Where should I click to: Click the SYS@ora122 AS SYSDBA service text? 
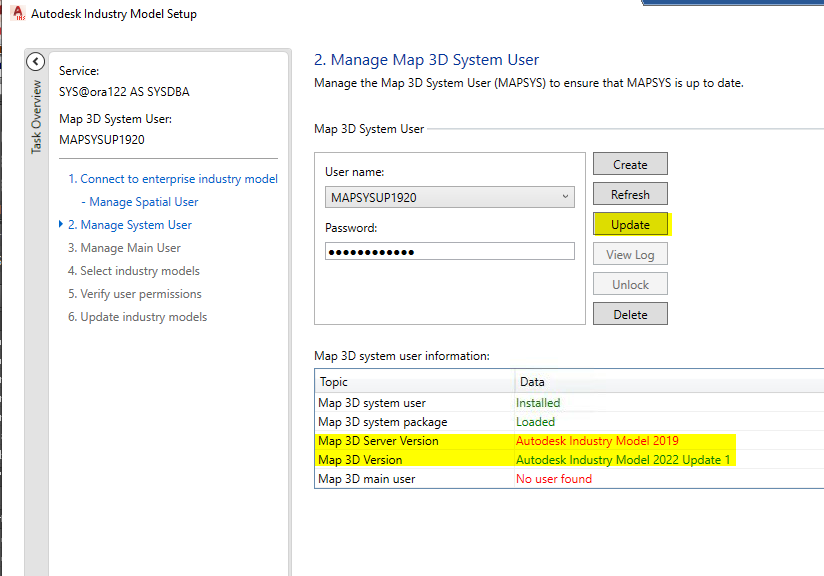click(124, 91)
